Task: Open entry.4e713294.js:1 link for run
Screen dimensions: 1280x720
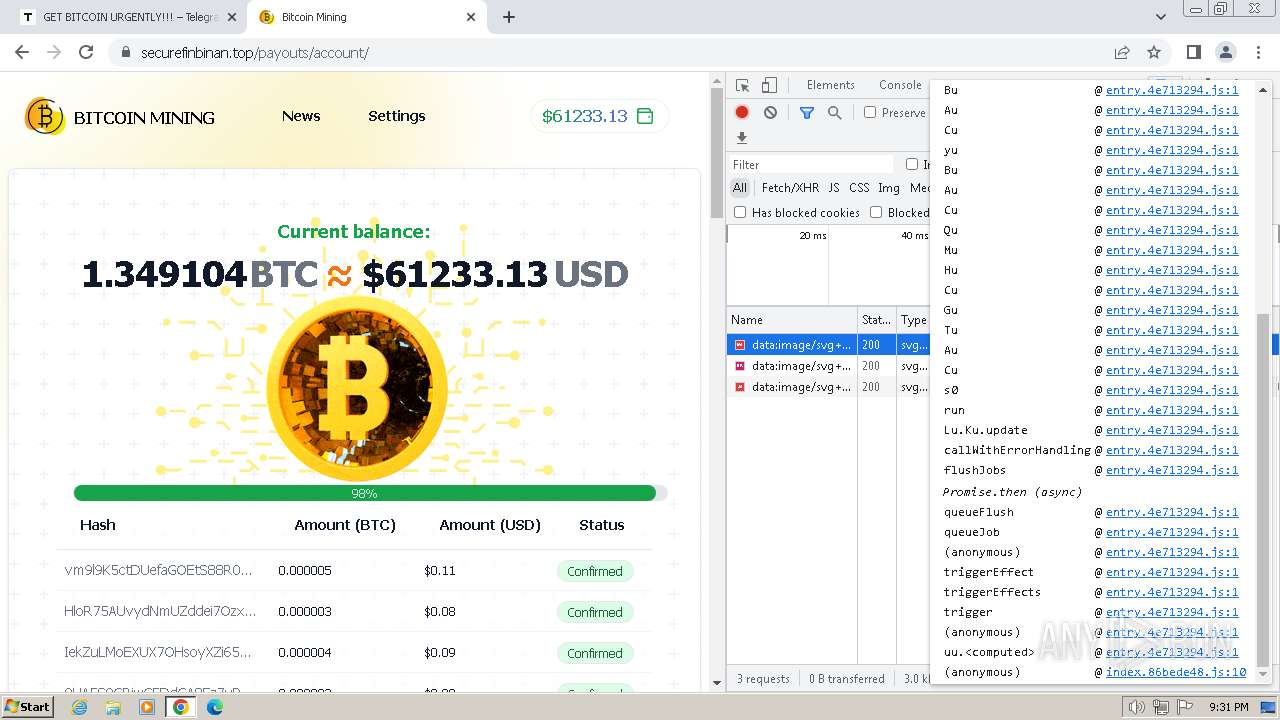Action: [x=1172, y=410]
